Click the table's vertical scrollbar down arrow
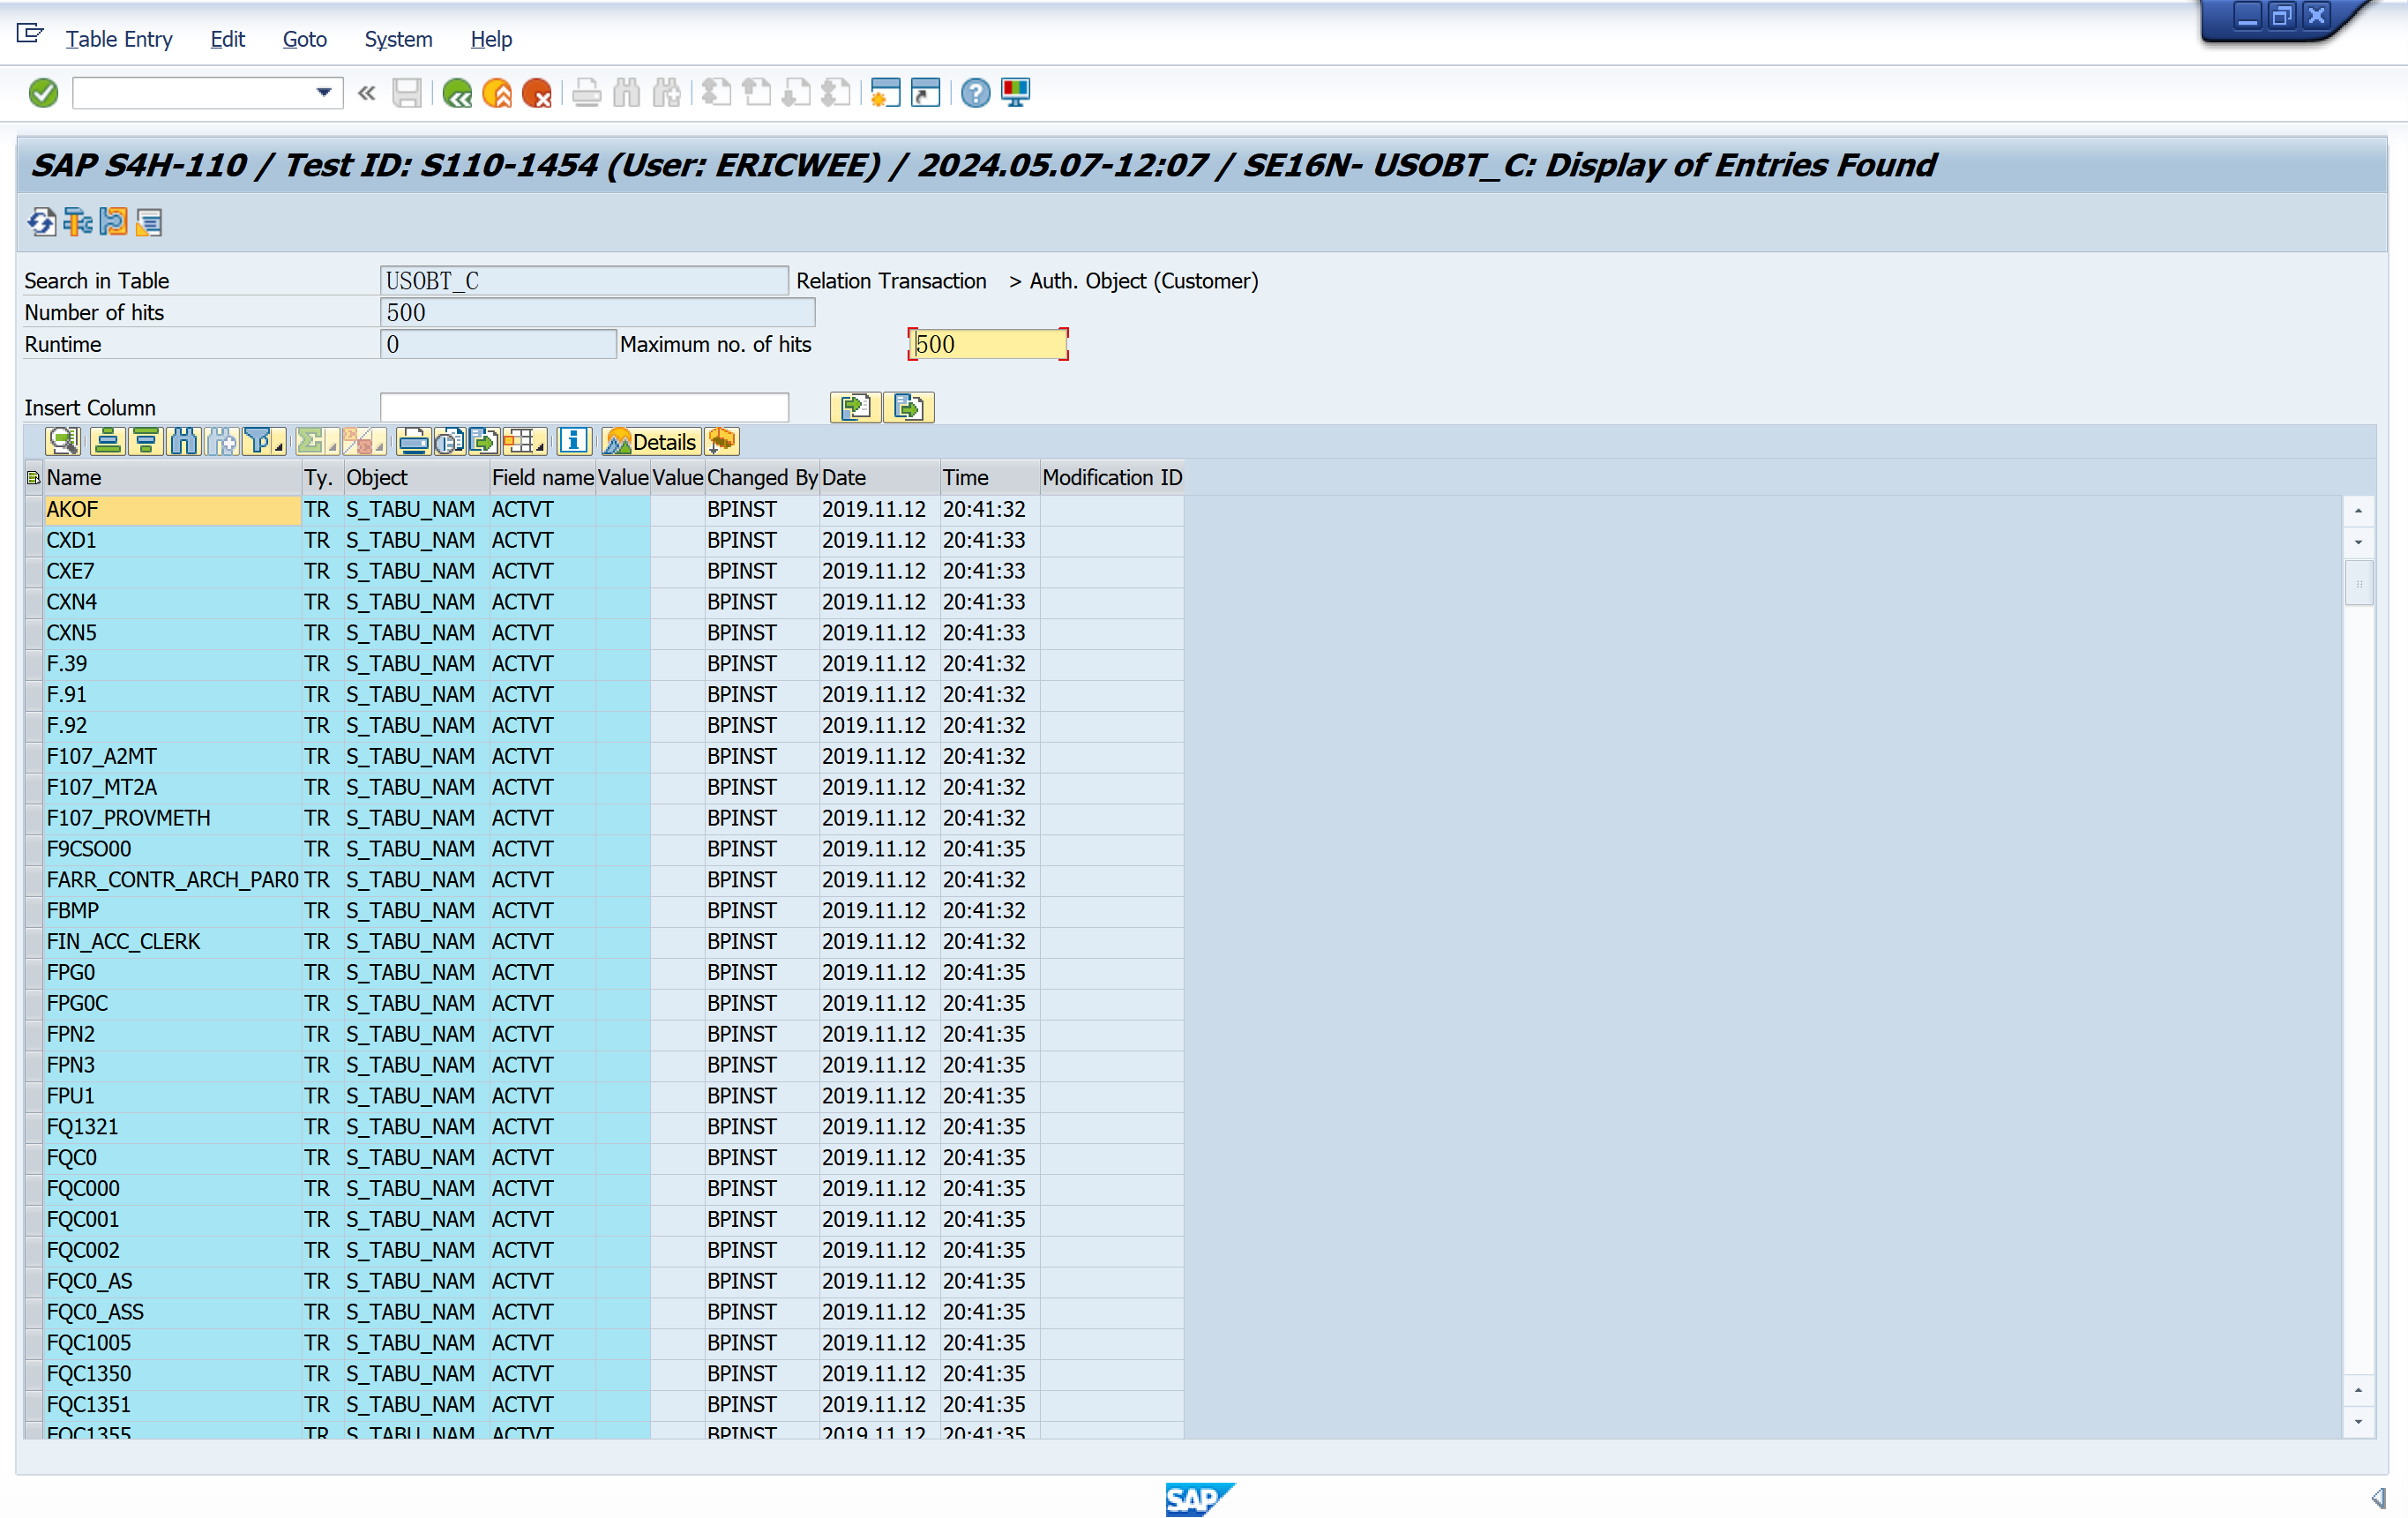Image resolution: width=2408 pixels, height=1518 pixels. point(2358,1420)
